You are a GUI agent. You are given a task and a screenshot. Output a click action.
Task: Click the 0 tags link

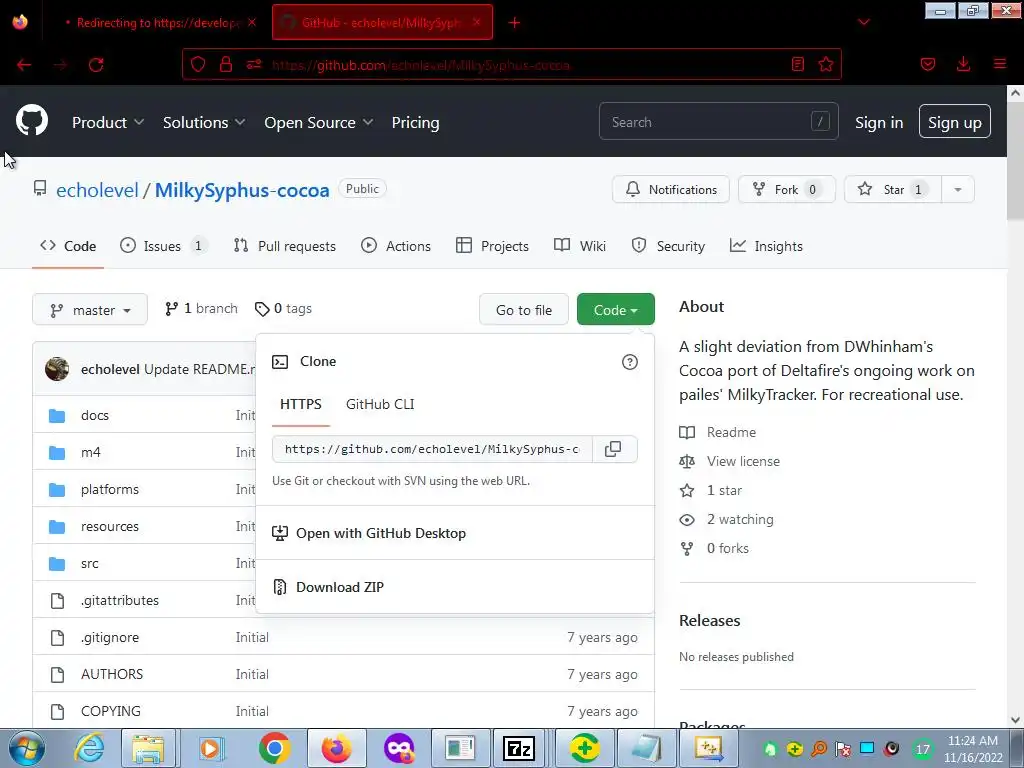[x=283, y=308]
